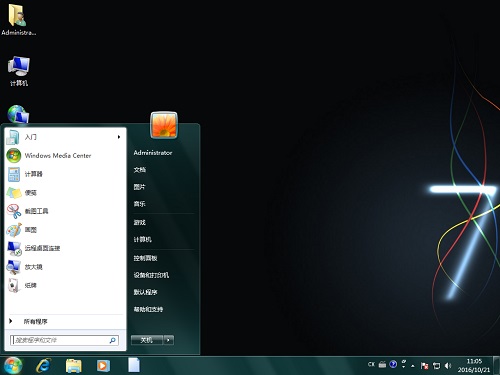Open Internet Explorer from the taskbar

43,366
